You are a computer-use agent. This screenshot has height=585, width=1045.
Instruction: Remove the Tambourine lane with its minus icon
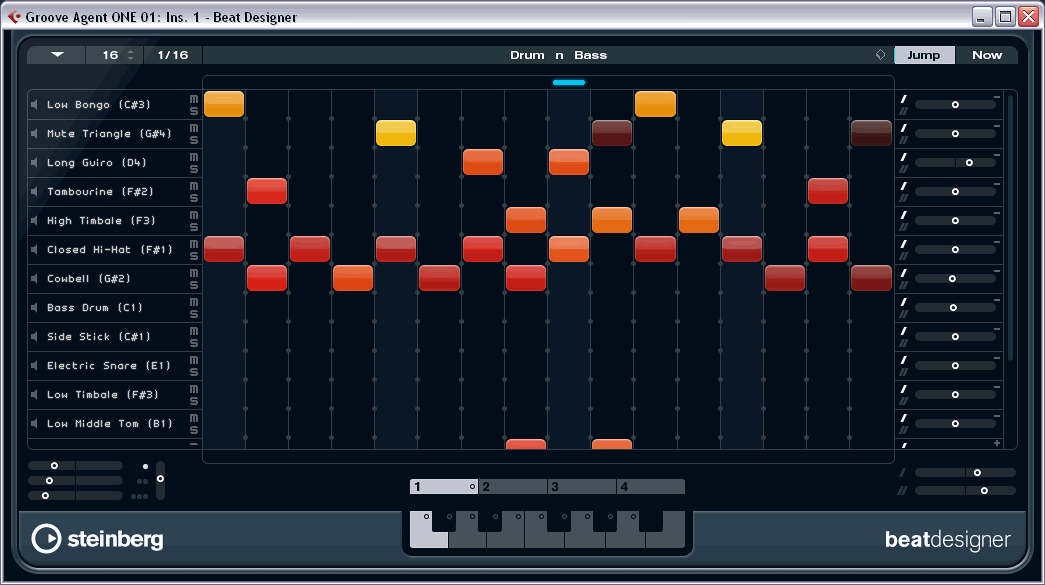pos(997,184)
